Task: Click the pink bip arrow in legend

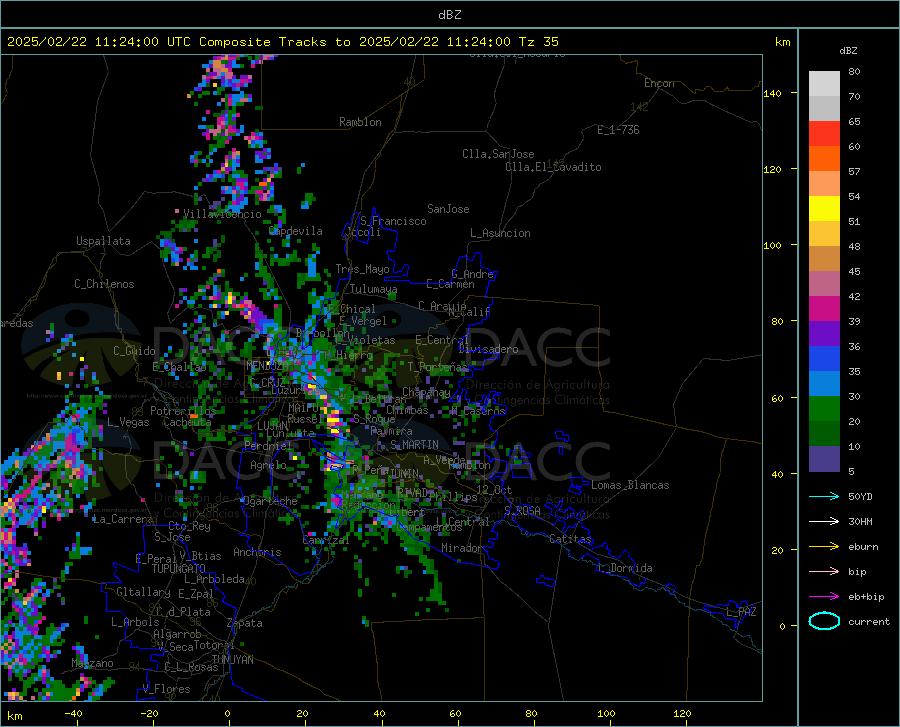Action: point(824,572)
